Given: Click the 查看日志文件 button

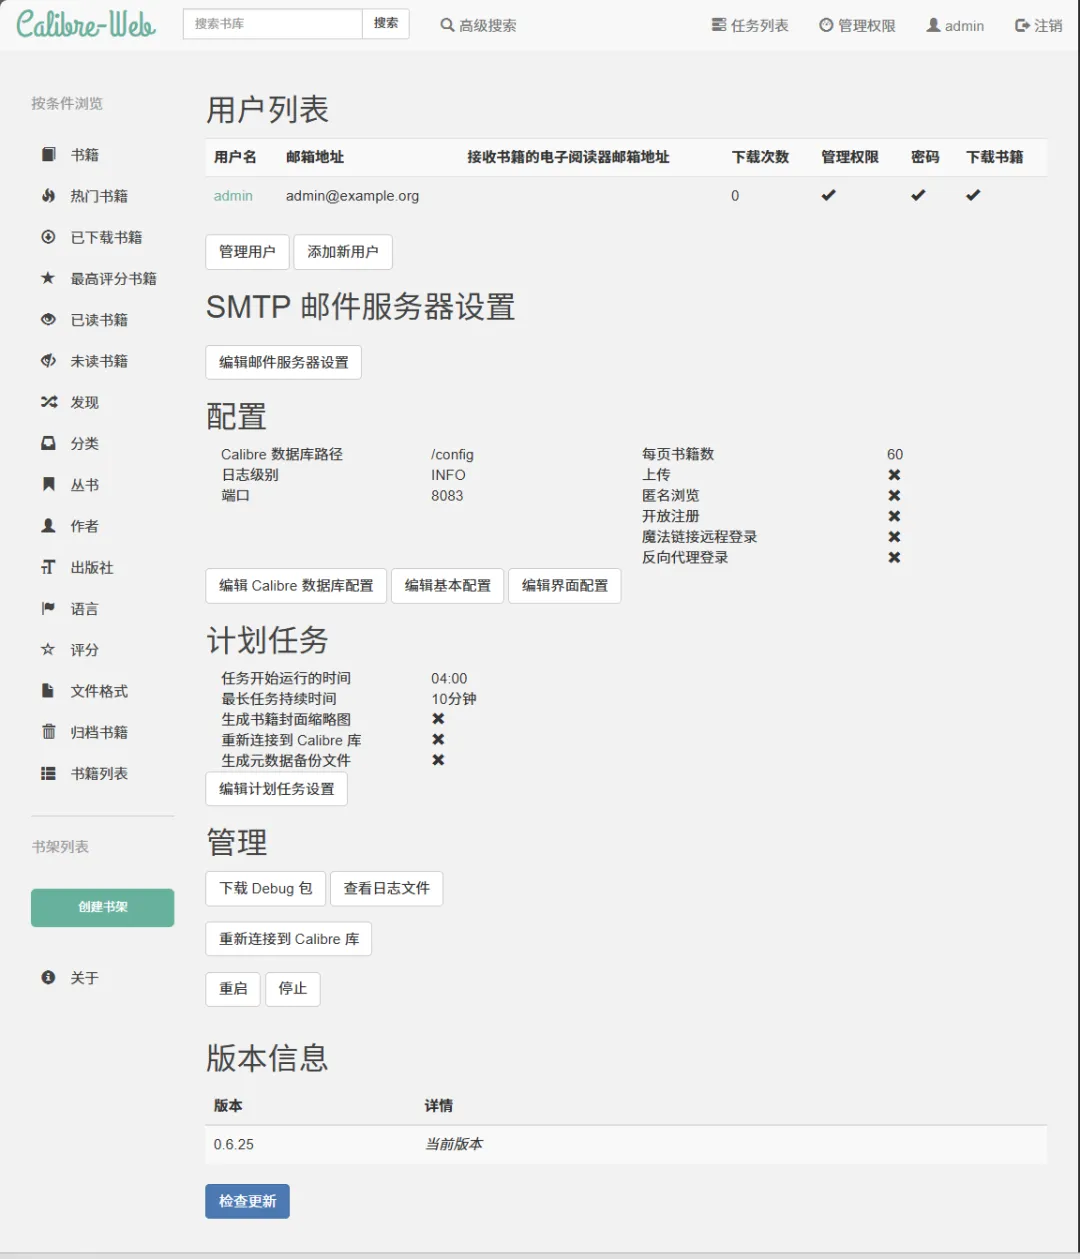Looking at the screenshot, I should click(387, 888).
